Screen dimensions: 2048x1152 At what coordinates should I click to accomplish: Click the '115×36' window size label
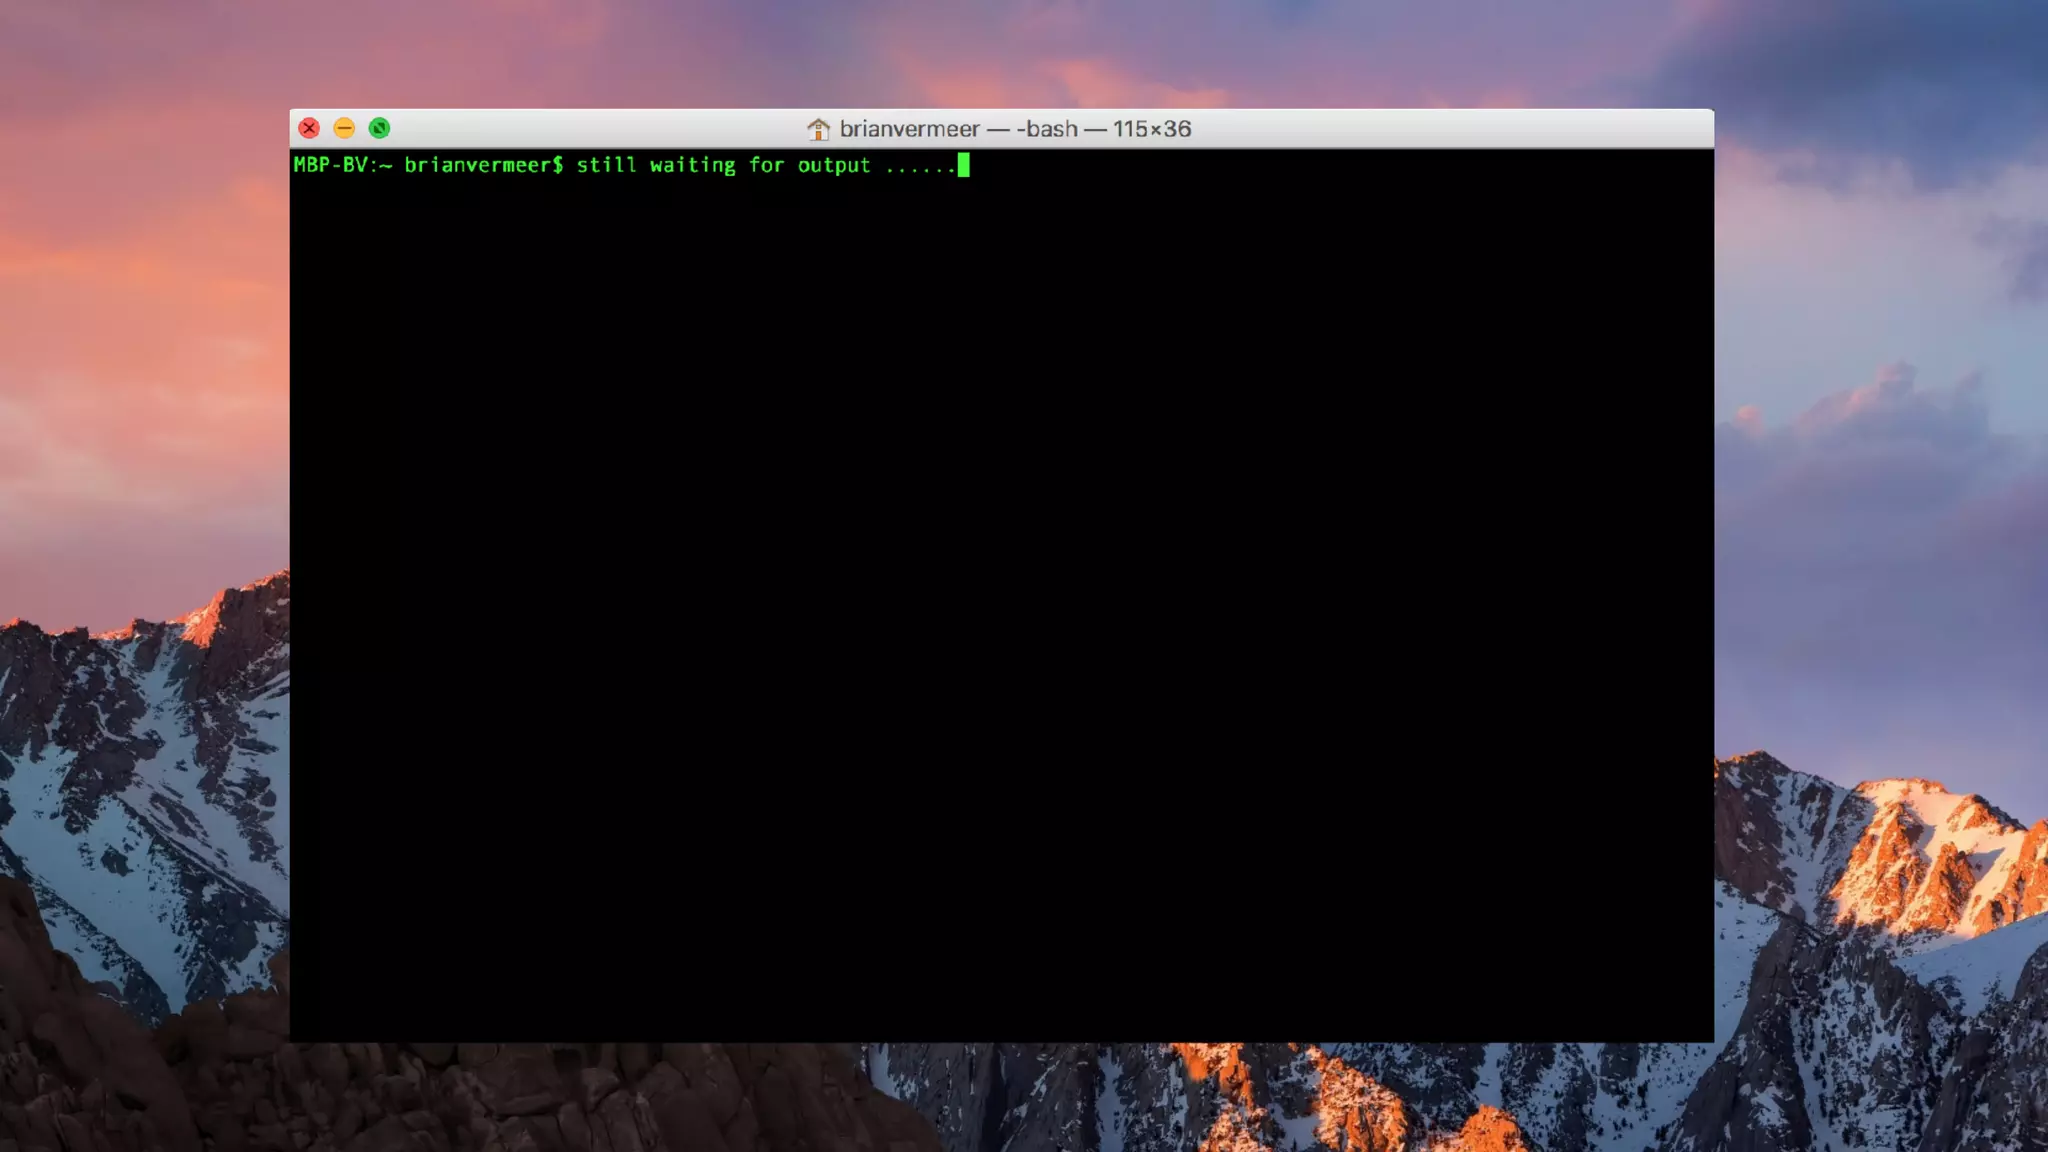click(x=1152, y=129)
